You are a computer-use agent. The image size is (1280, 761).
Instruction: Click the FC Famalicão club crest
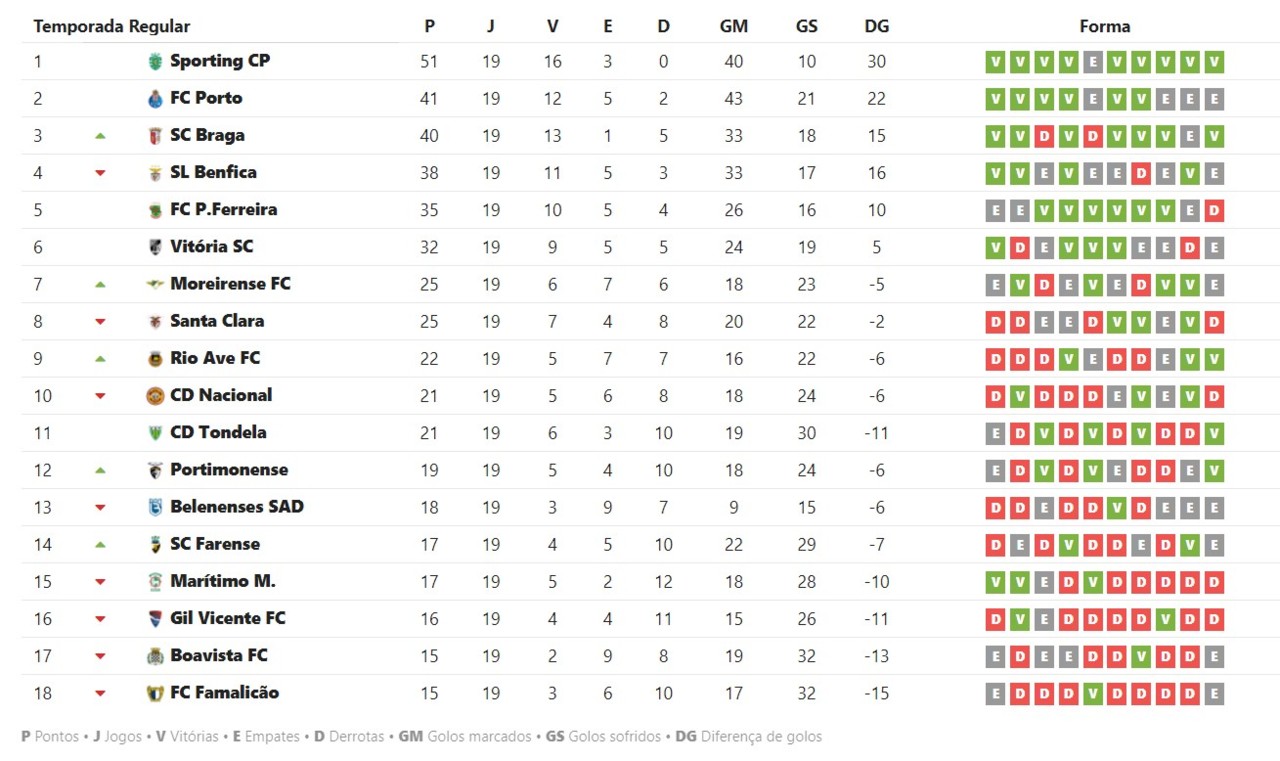[x=155, y=693]
